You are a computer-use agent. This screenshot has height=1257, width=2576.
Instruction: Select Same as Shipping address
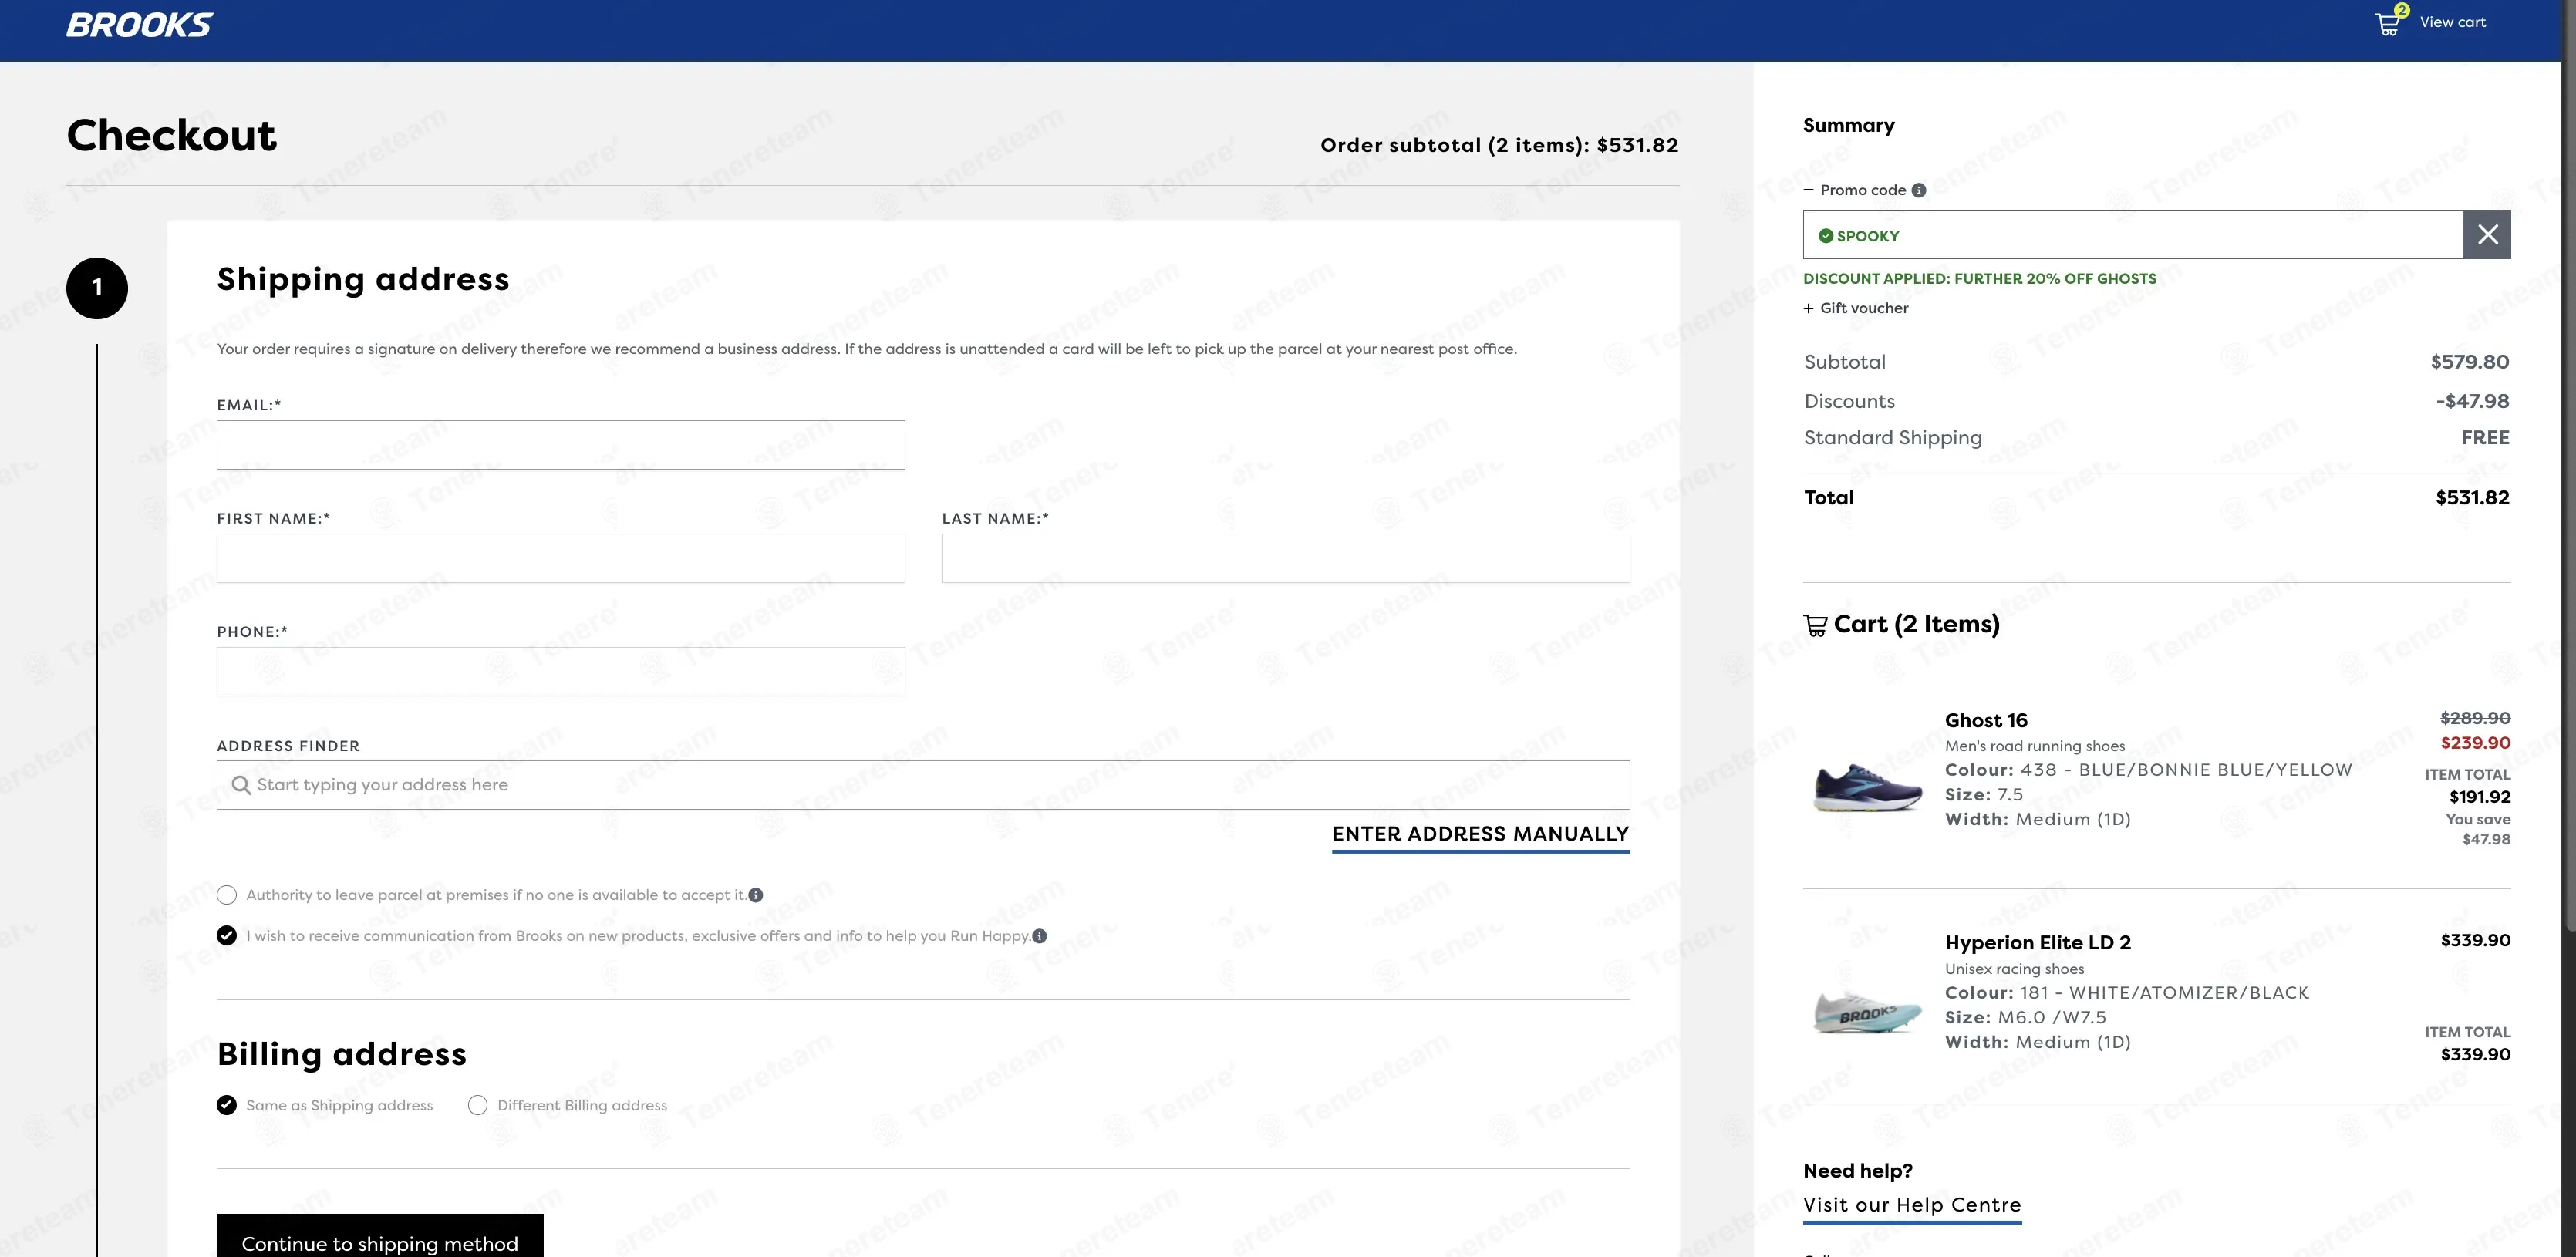(x=227, y=1105)
